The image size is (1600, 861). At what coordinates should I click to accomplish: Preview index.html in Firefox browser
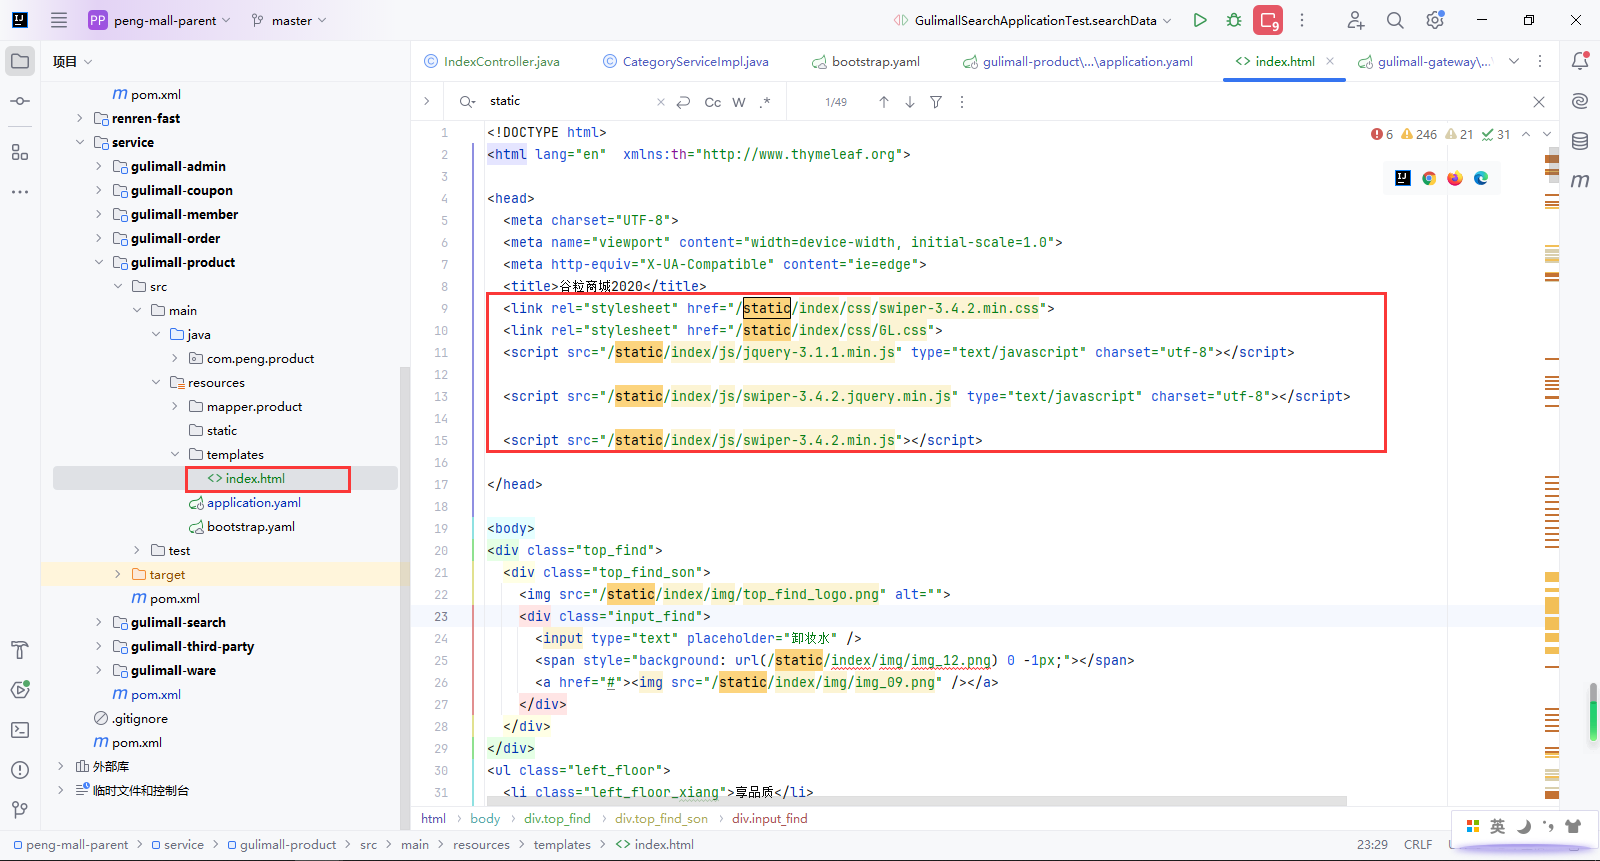[x=1455, y=178]
